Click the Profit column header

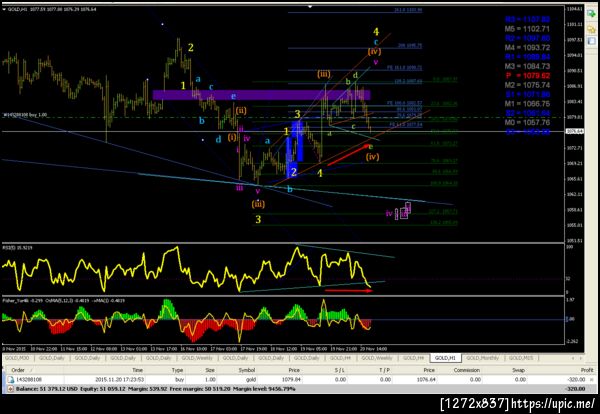pos(587,370)
